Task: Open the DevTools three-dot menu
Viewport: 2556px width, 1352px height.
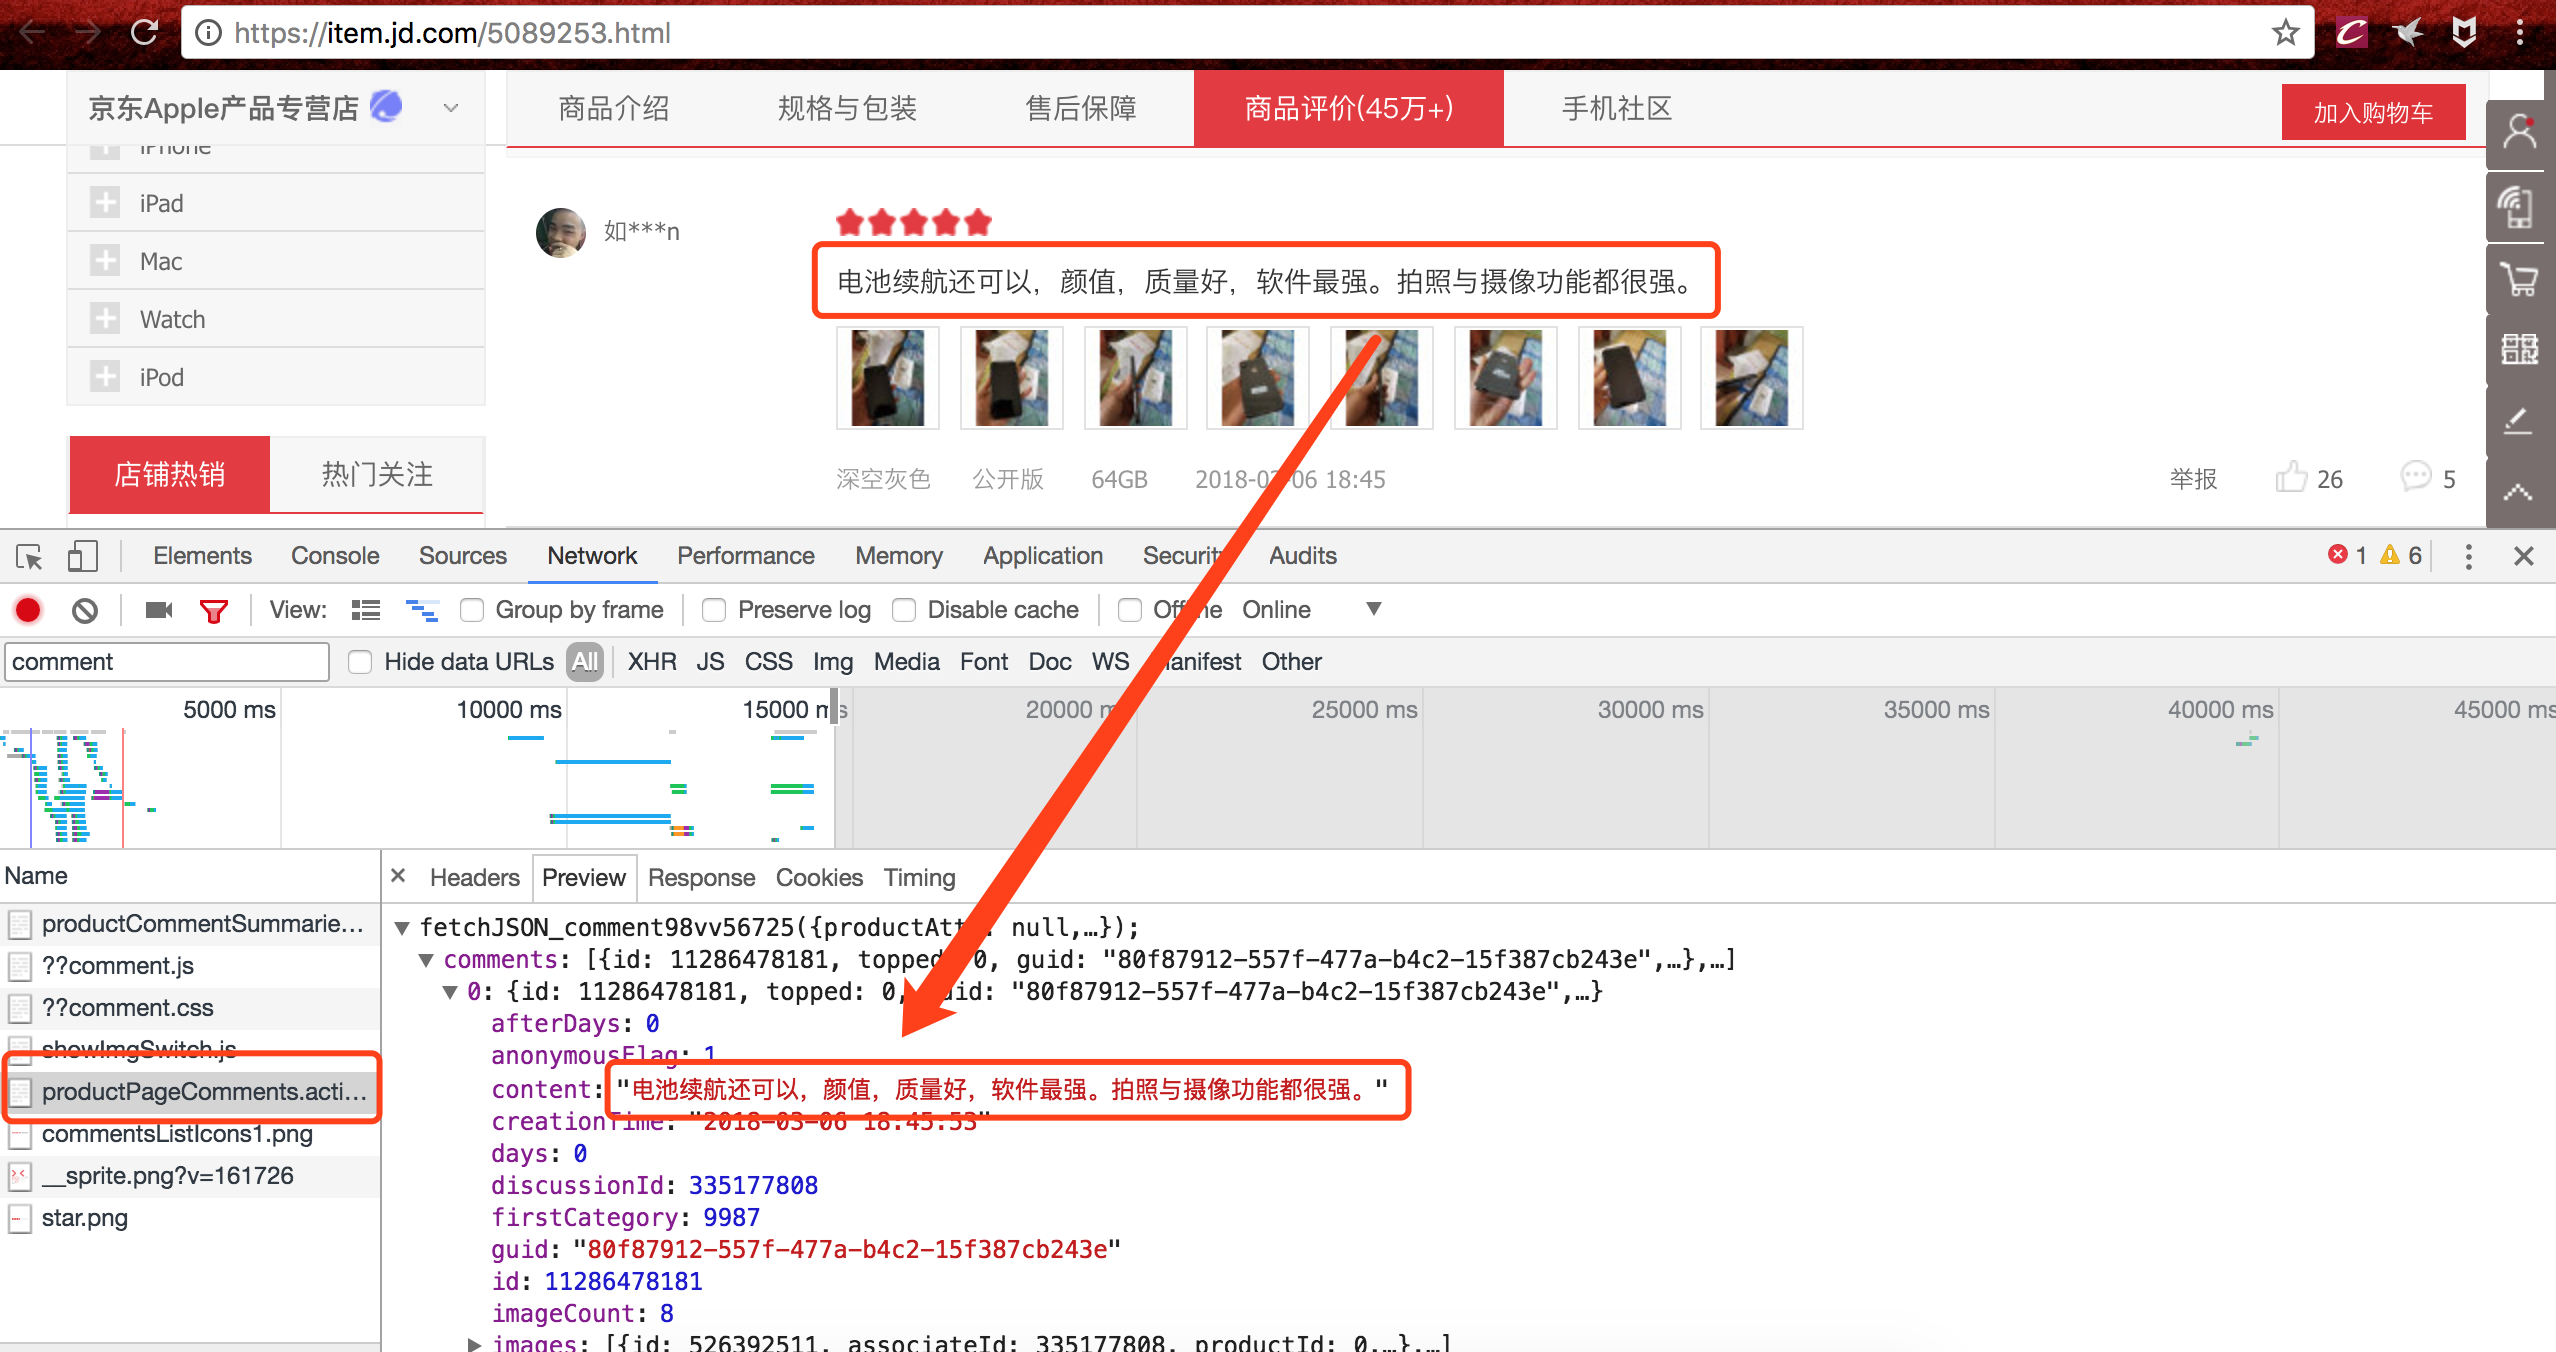Action: click(2468, 556)
